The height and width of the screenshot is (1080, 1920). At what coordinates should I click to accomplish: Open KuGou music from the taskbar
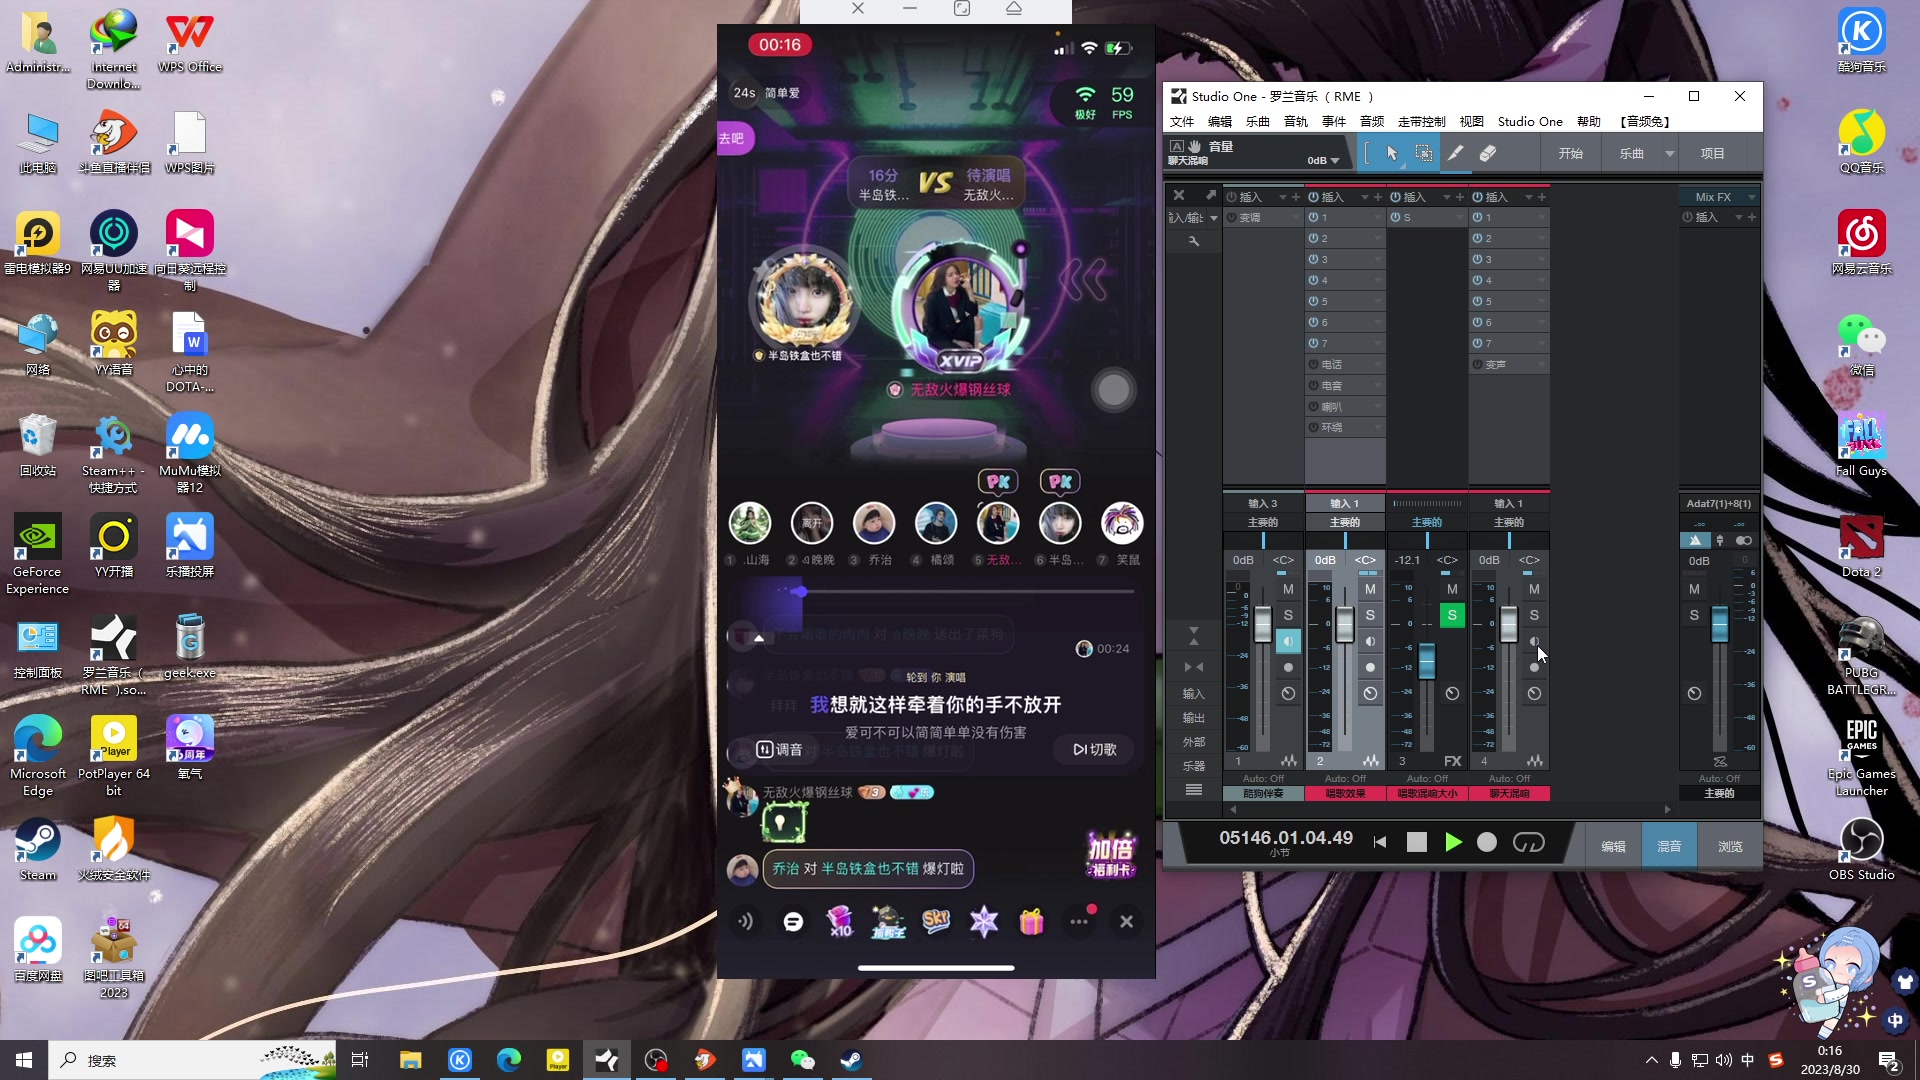tap(460, 1060)
